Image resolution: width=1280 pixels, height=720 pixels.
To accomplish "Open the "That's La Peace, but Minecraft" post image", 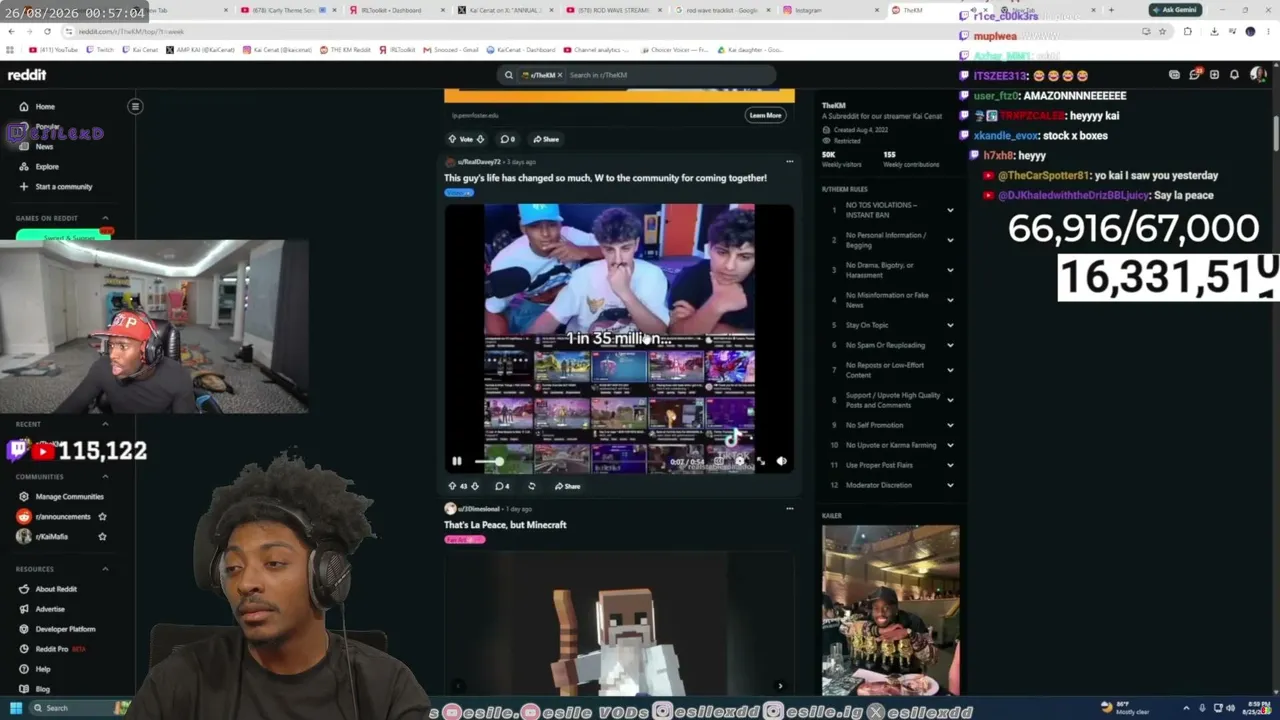I will (619, 622).
